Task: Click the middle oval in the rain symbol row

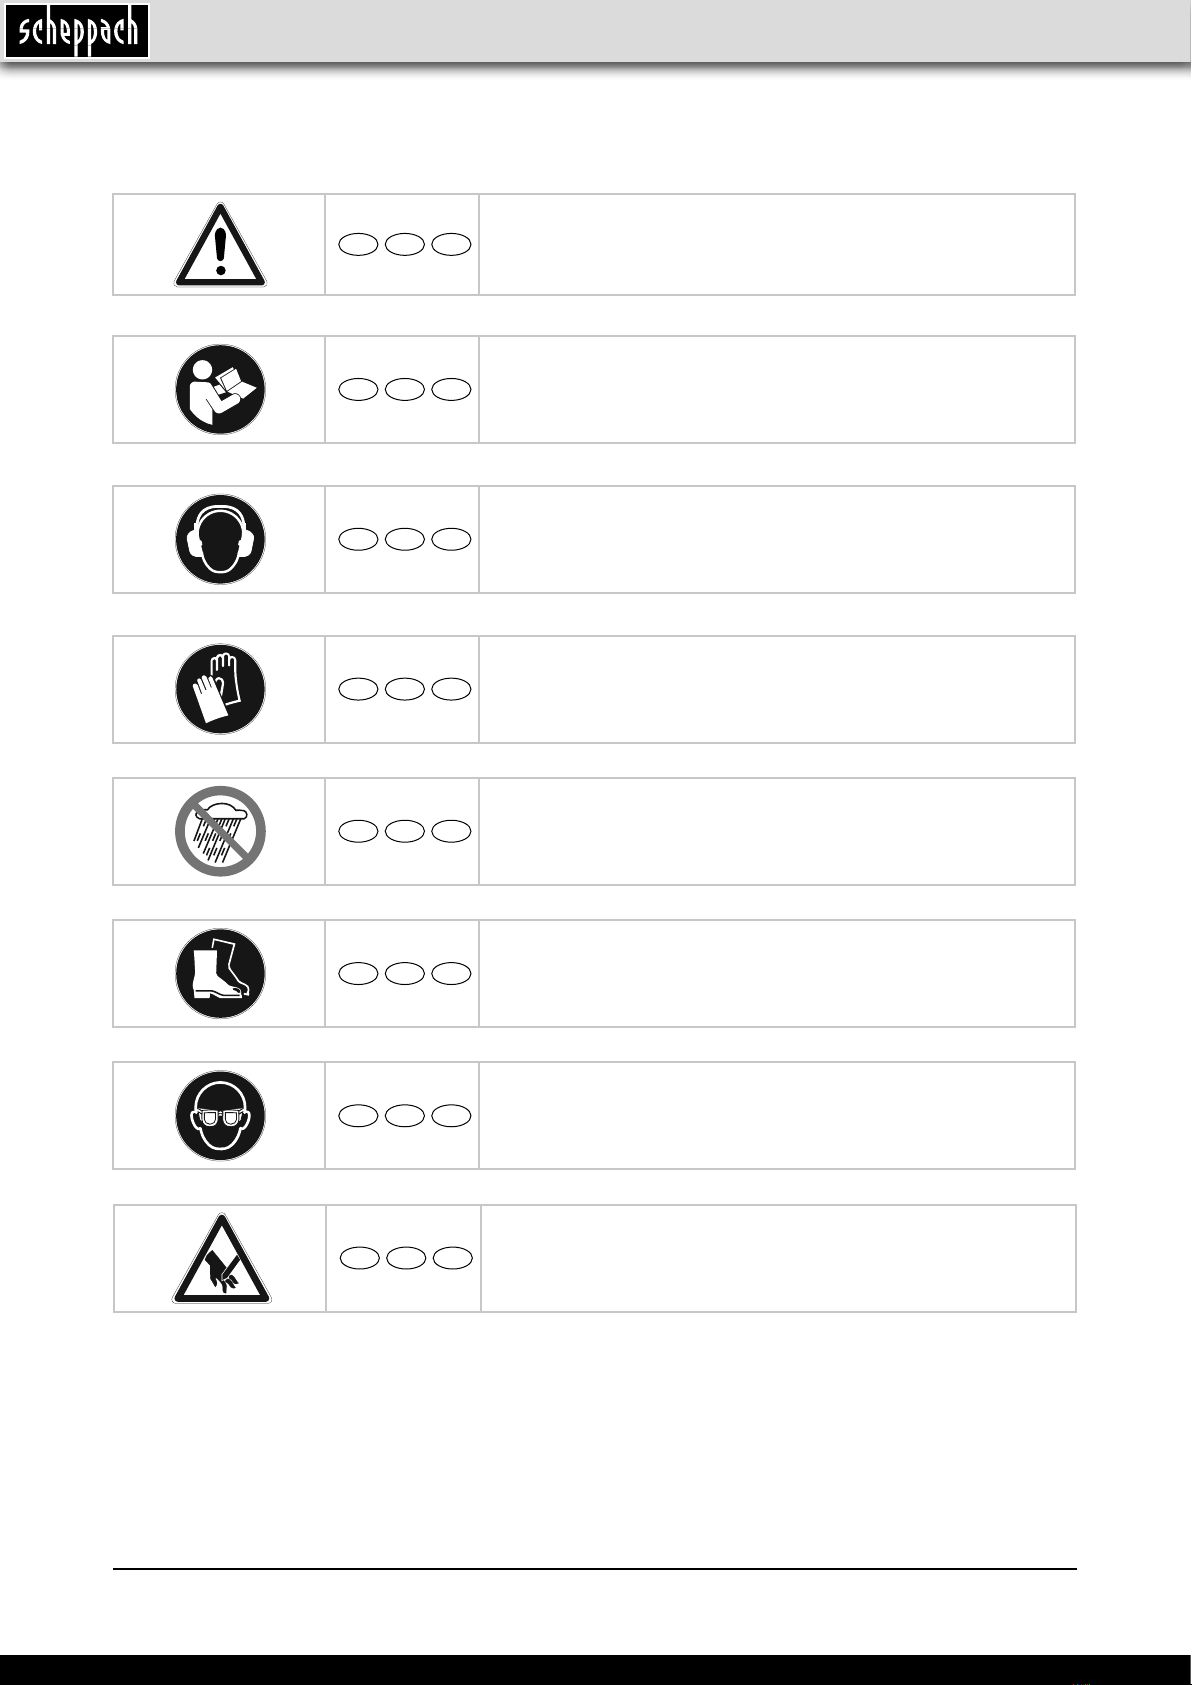Action: point(405,831)
